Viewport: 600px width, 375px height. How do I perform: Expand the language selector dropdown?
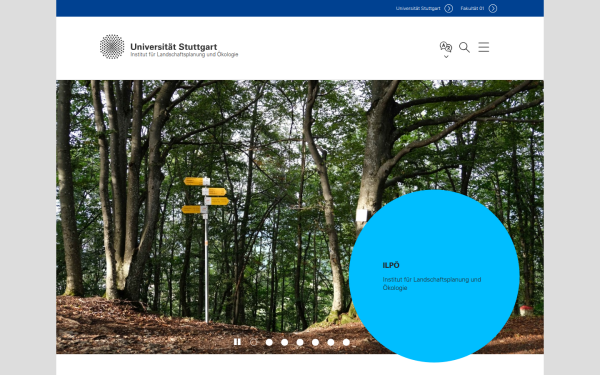click(x=446, y=50)
